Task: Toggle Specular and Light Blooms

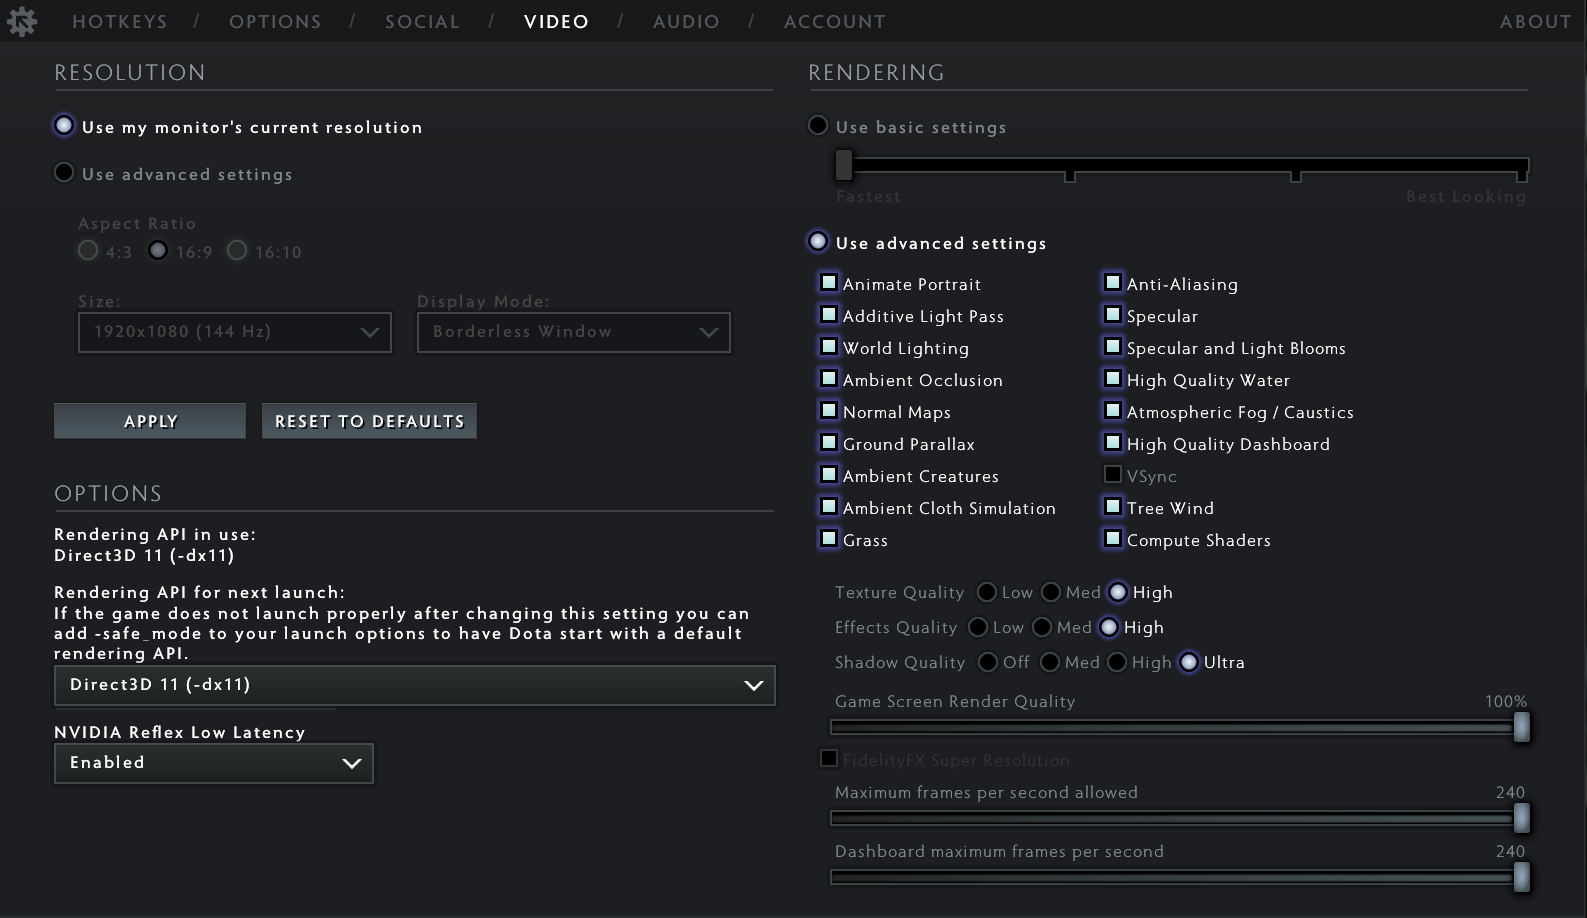Action: point(1113,347)
